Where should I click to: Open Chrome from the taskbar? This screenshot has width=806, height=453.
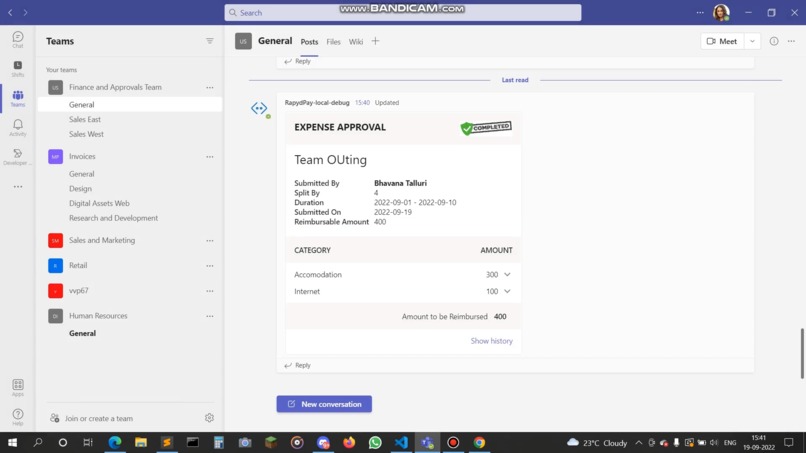coord(479,443)
